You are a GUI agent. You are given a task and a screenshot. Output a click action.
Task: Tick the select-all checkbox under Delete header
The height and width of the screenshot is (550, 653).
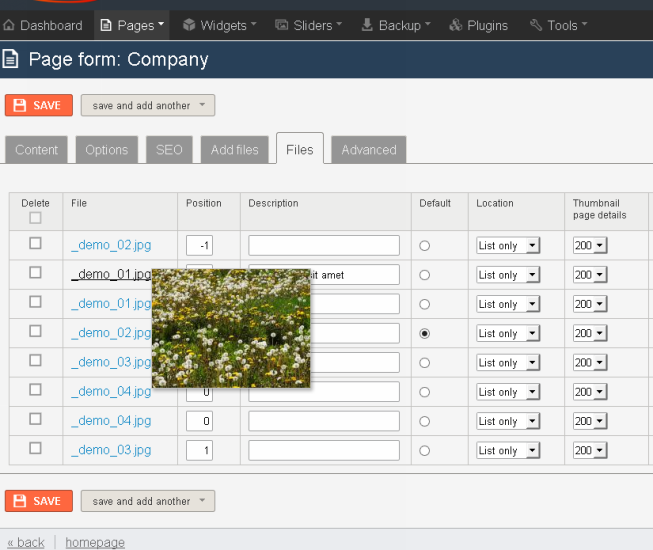click(x=35, y=218)
